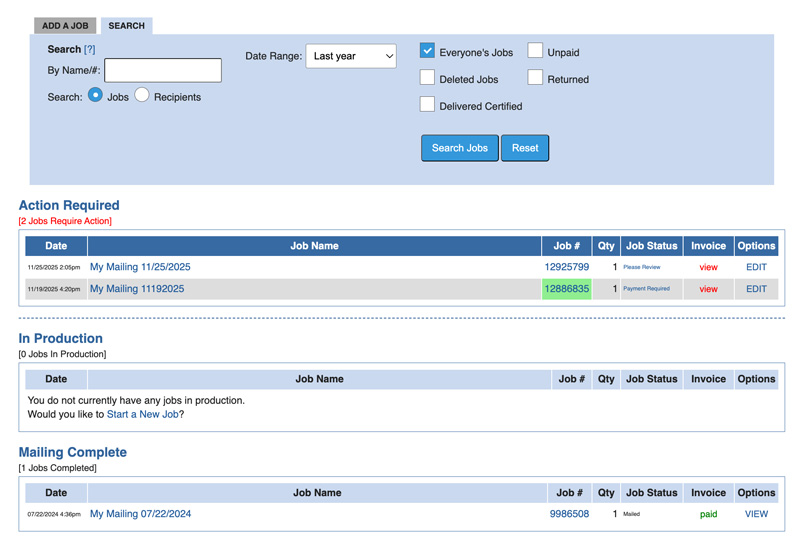Click EDIT for My Mailing 11192025
The height and width of the screenshot is (556, 800).
(x=756, y=289)
